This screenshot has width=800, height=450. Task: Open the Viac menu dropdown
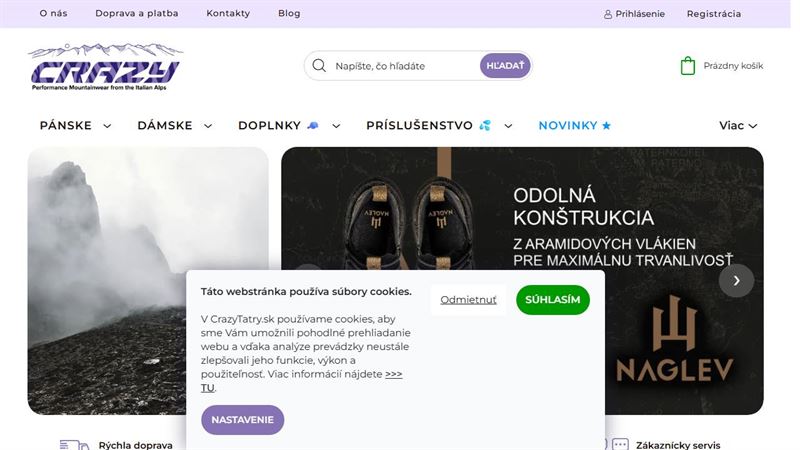tap(738, 126)
